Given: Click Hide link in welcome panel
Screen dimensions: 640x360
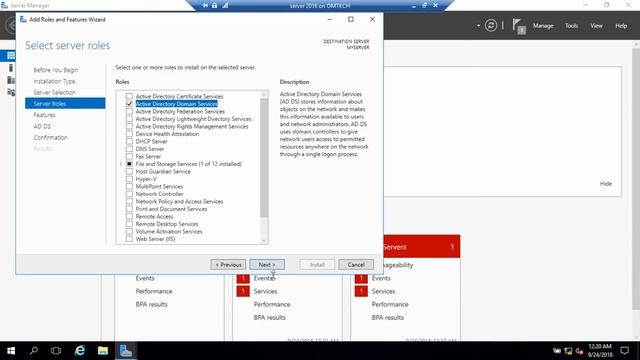Looking at the screenshot, I should (x=606, y=184).
